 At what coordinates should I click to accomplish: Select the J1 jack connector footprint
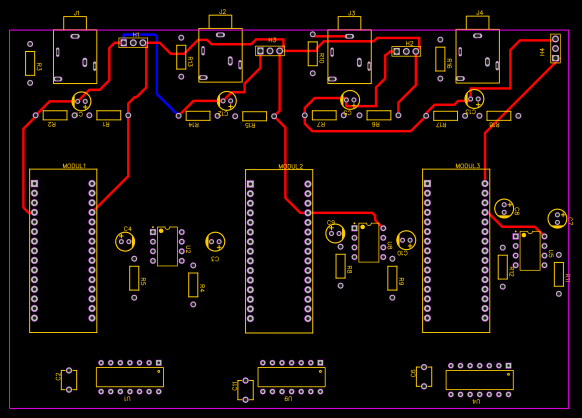pyautogui.click(x=75, y=50)
